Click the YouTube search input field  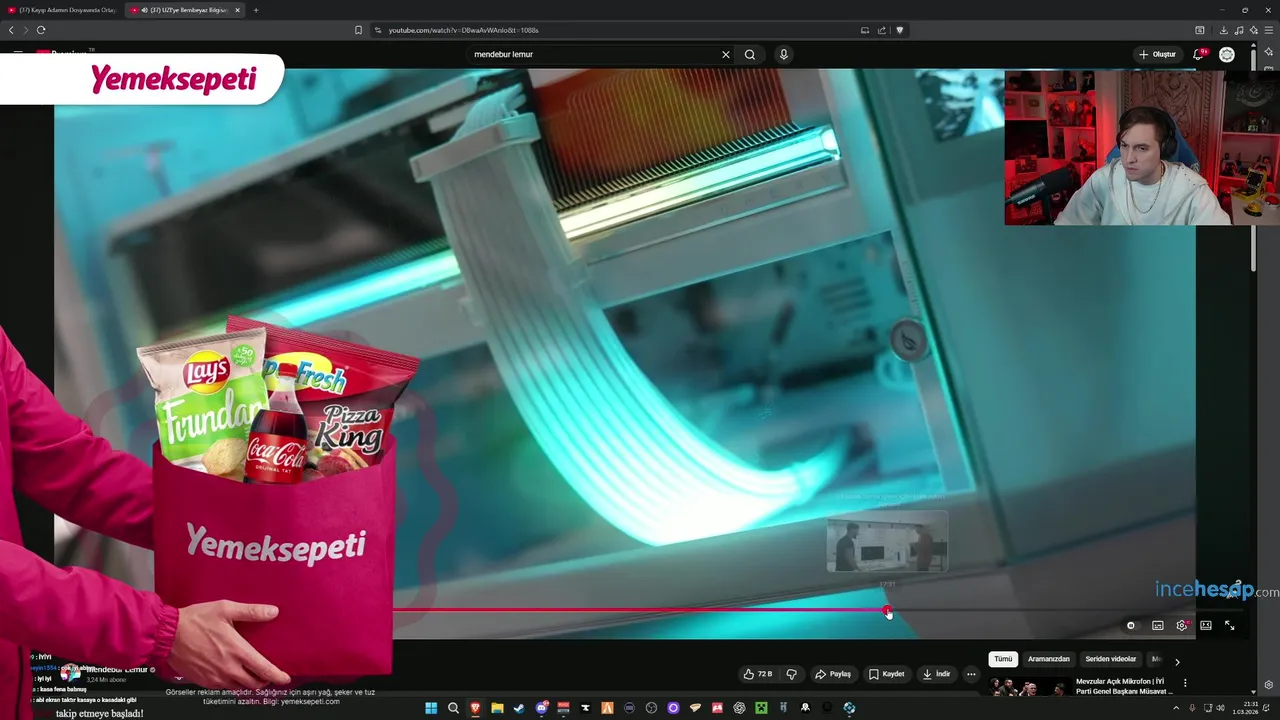[x=595, y=55]
